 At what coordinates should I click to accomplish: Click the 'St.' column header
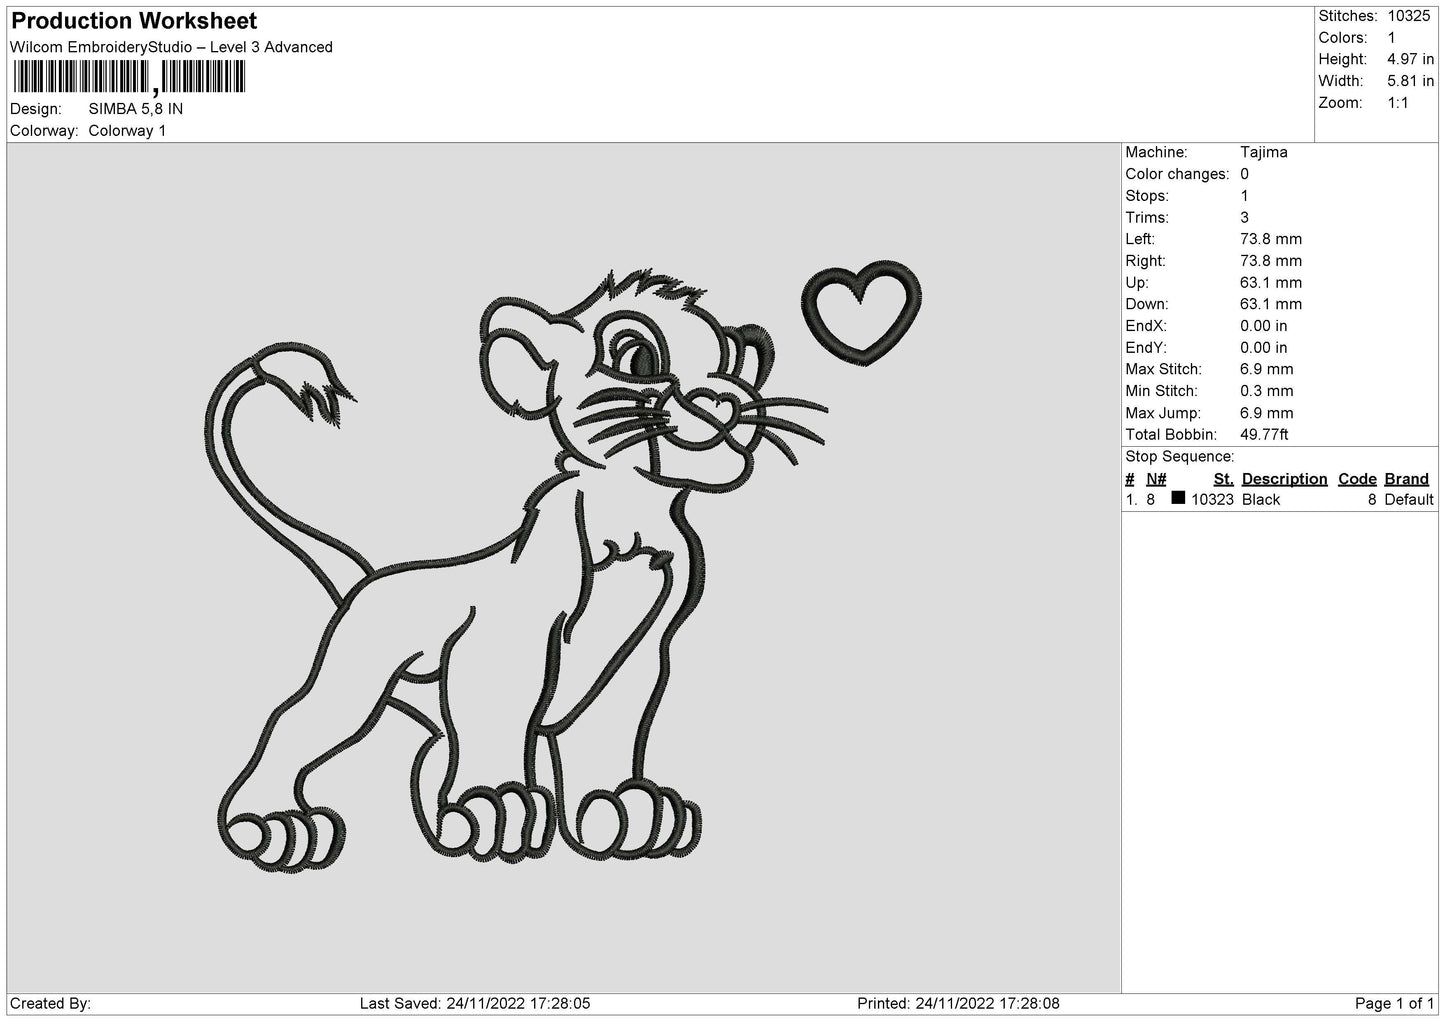1223,479
